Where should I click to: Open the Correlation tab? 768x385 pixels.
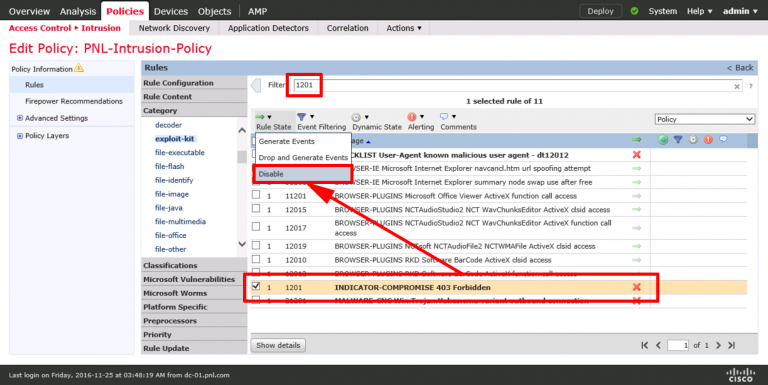tap(347, 28)
